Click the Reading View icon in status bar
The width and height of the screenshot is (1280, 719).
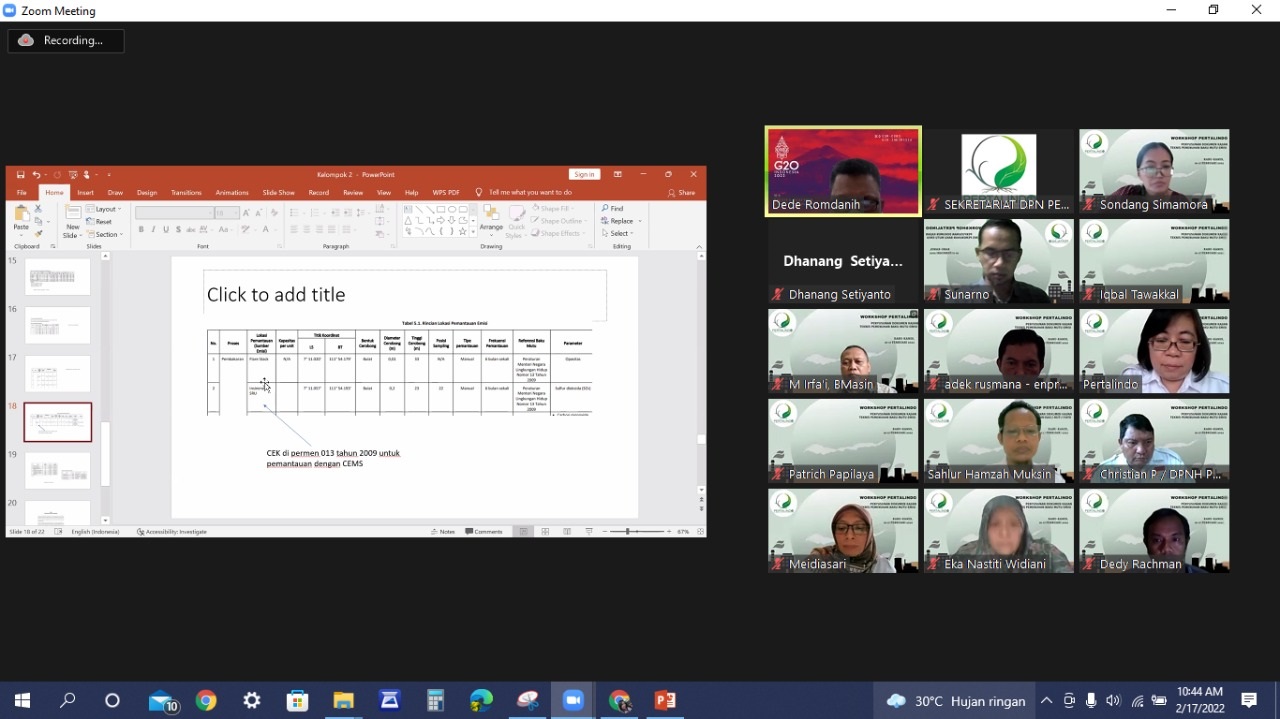(567, 532)
